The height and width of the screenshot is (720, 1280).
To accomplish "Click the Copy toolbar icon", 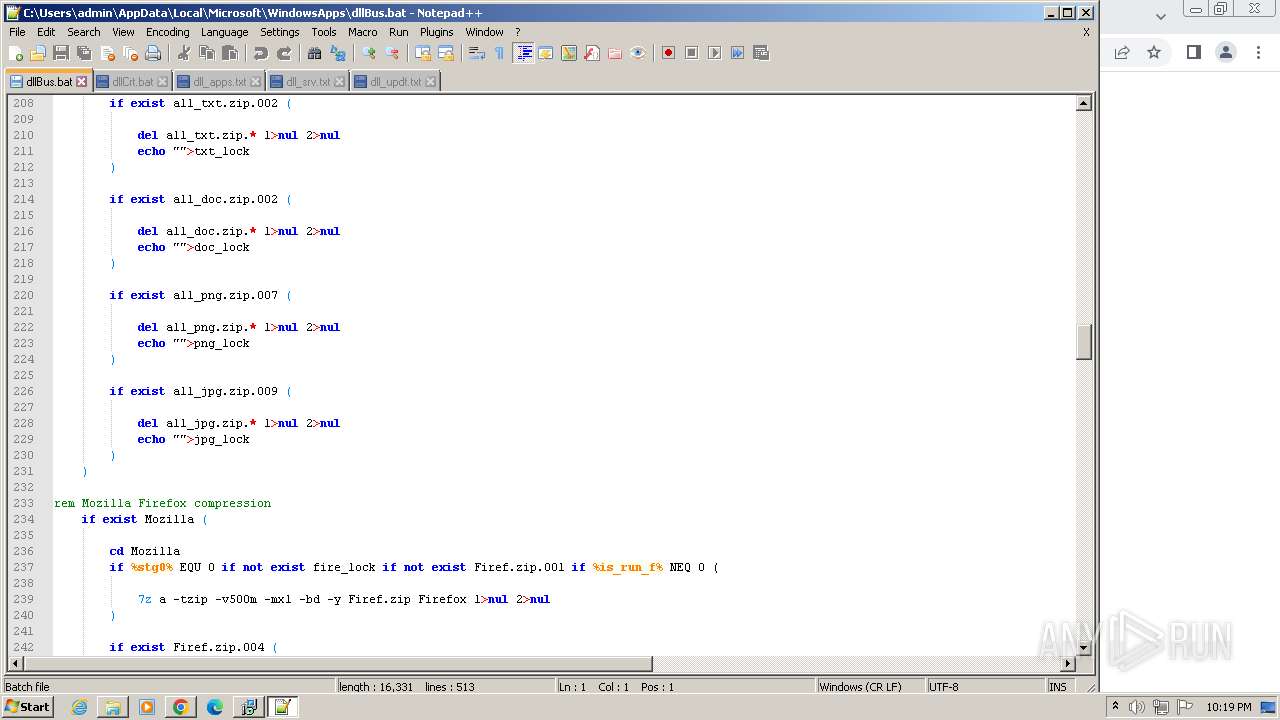I will (206, 53).
